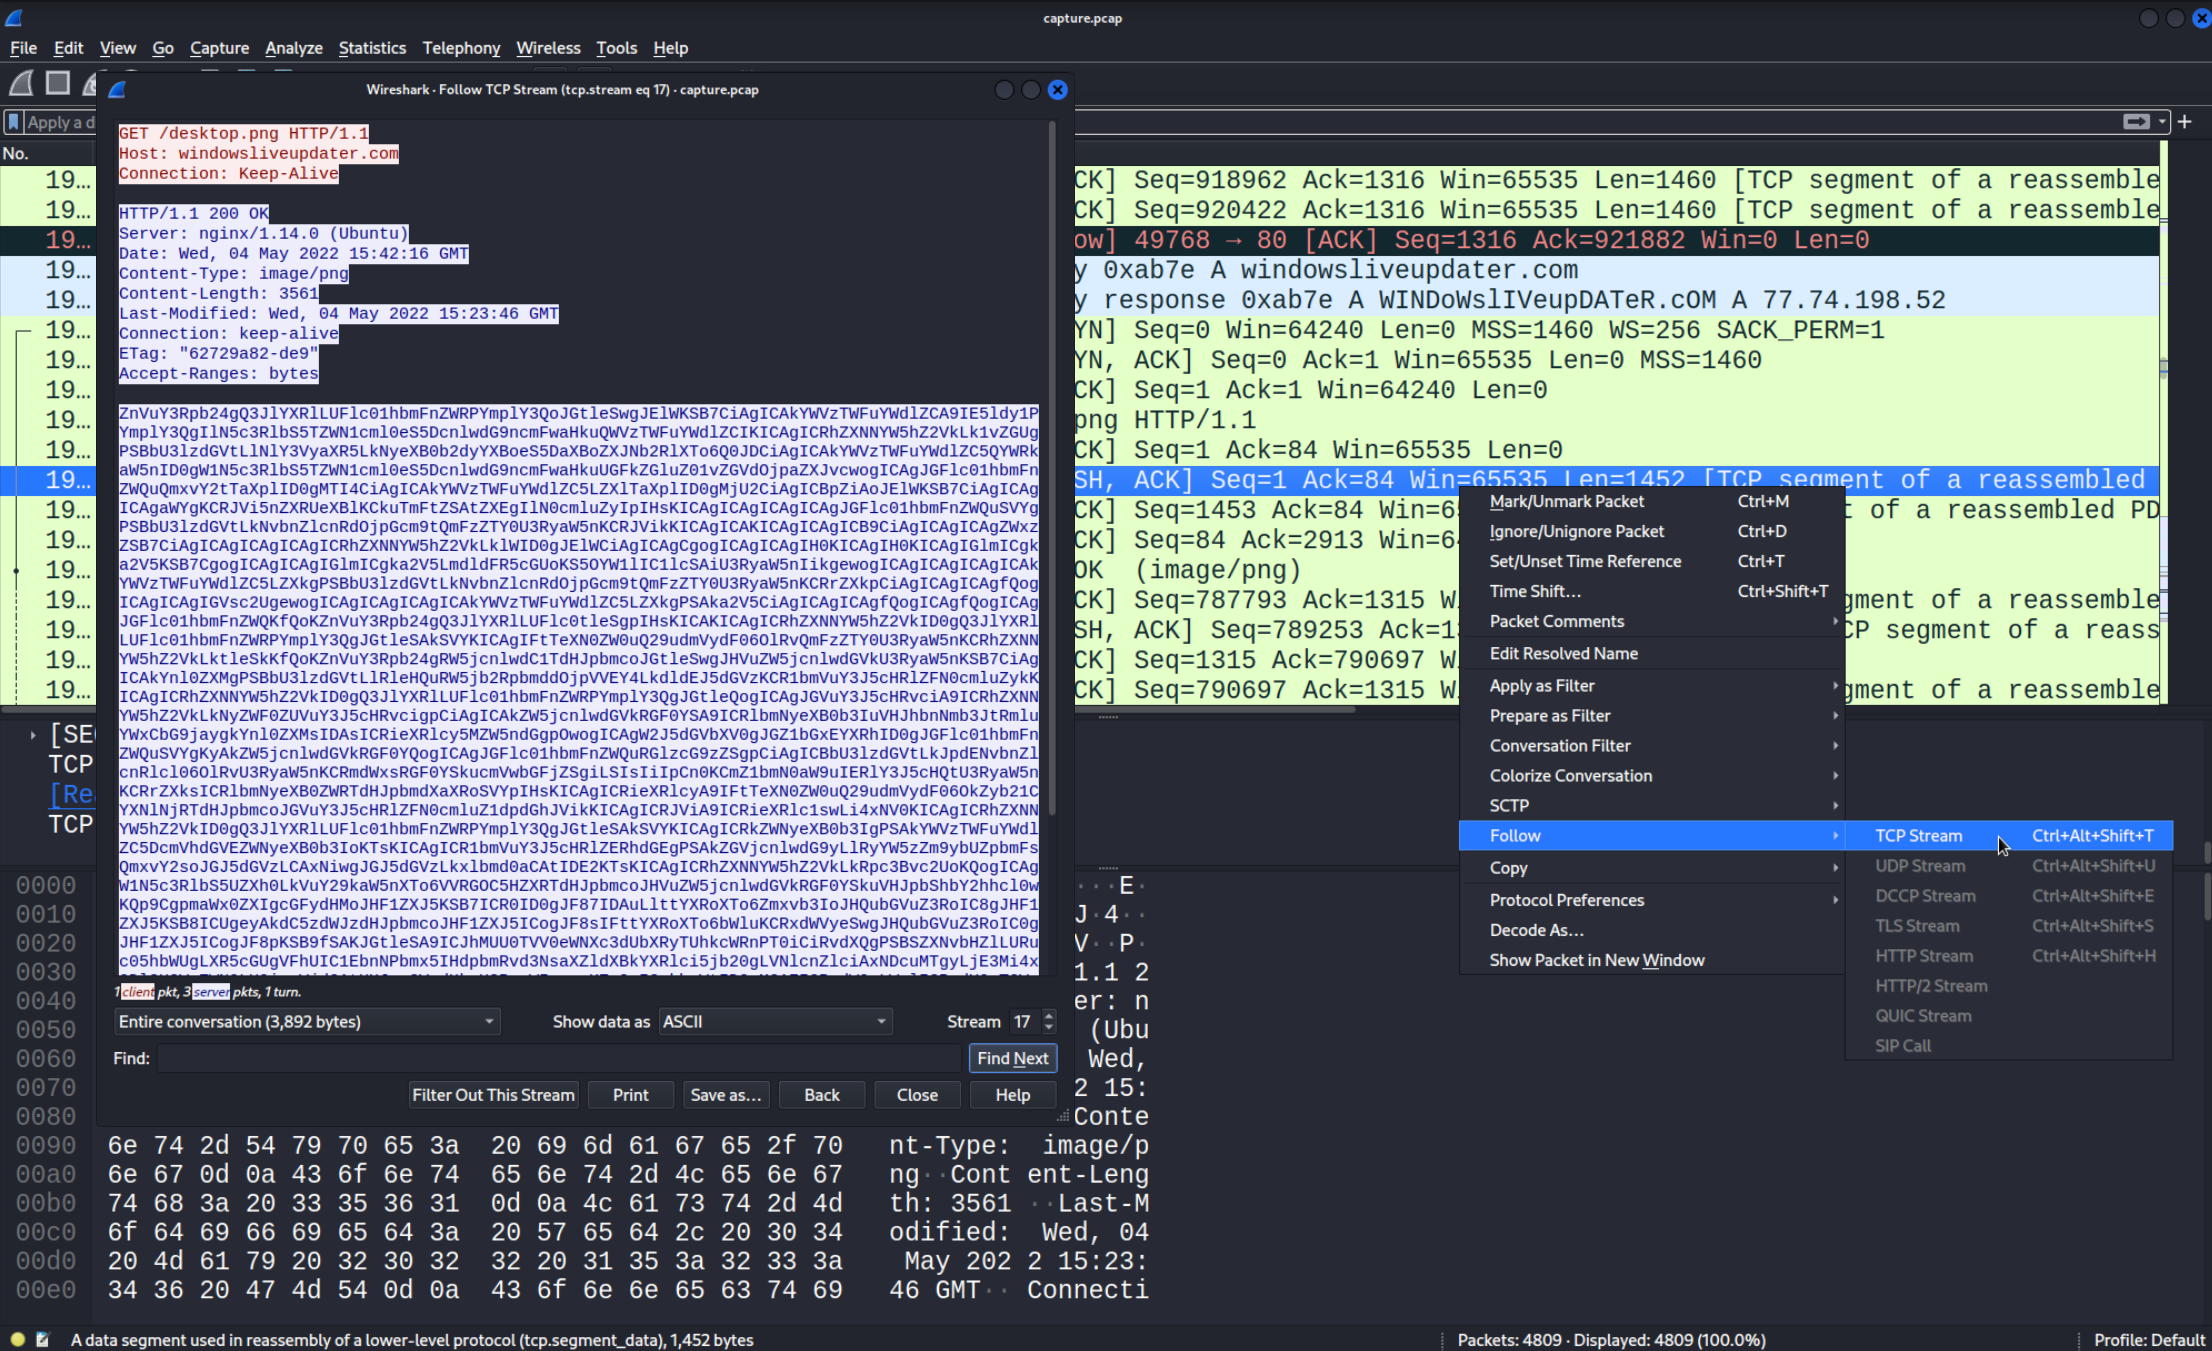
Task: Click the stop capture square icon
Action: [58, 84]
